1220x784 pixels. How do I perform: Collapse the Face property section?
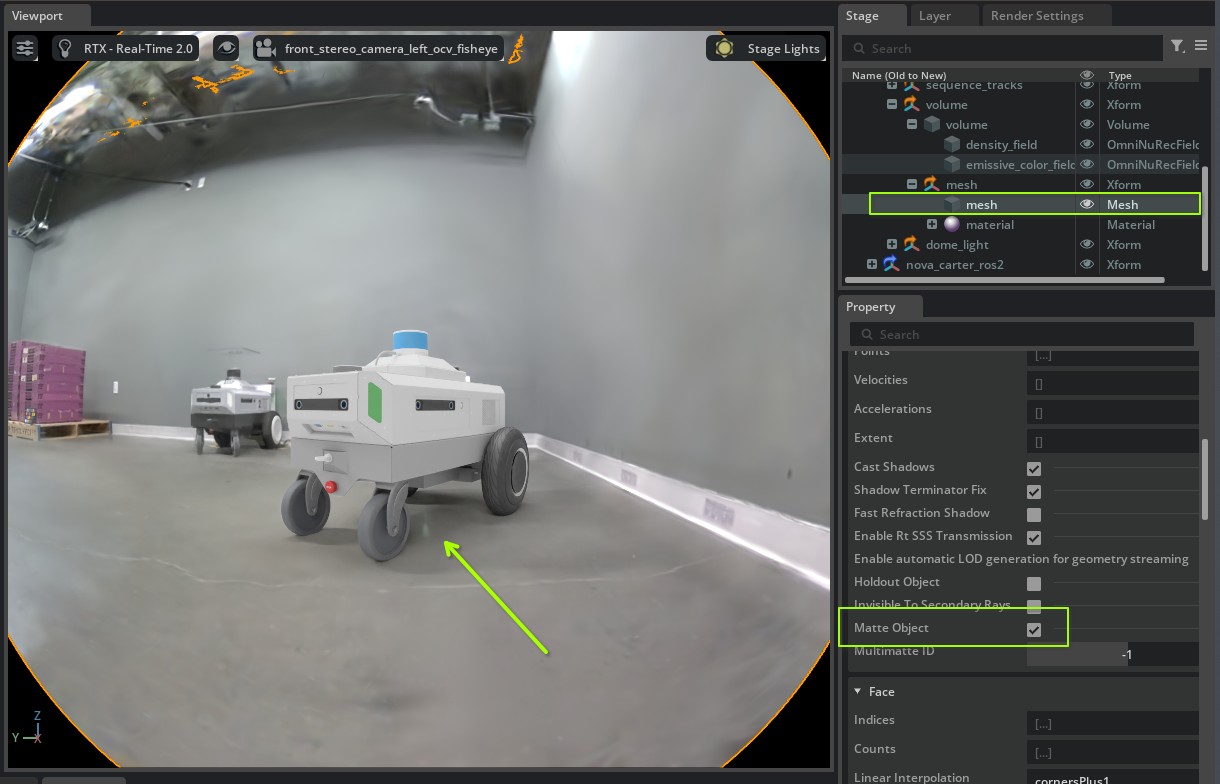click(x=858, y=692)
